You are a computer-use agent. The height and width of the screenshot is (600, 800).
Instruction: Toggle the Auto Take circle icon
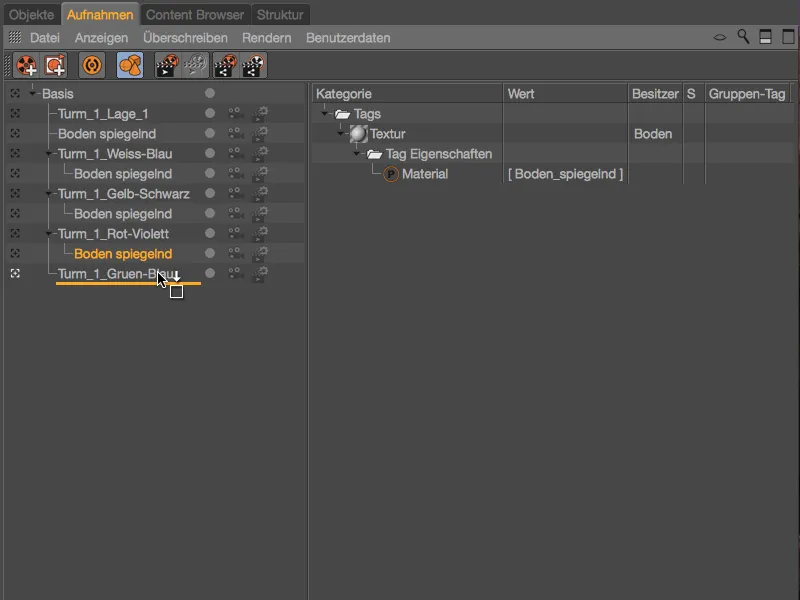92,65
